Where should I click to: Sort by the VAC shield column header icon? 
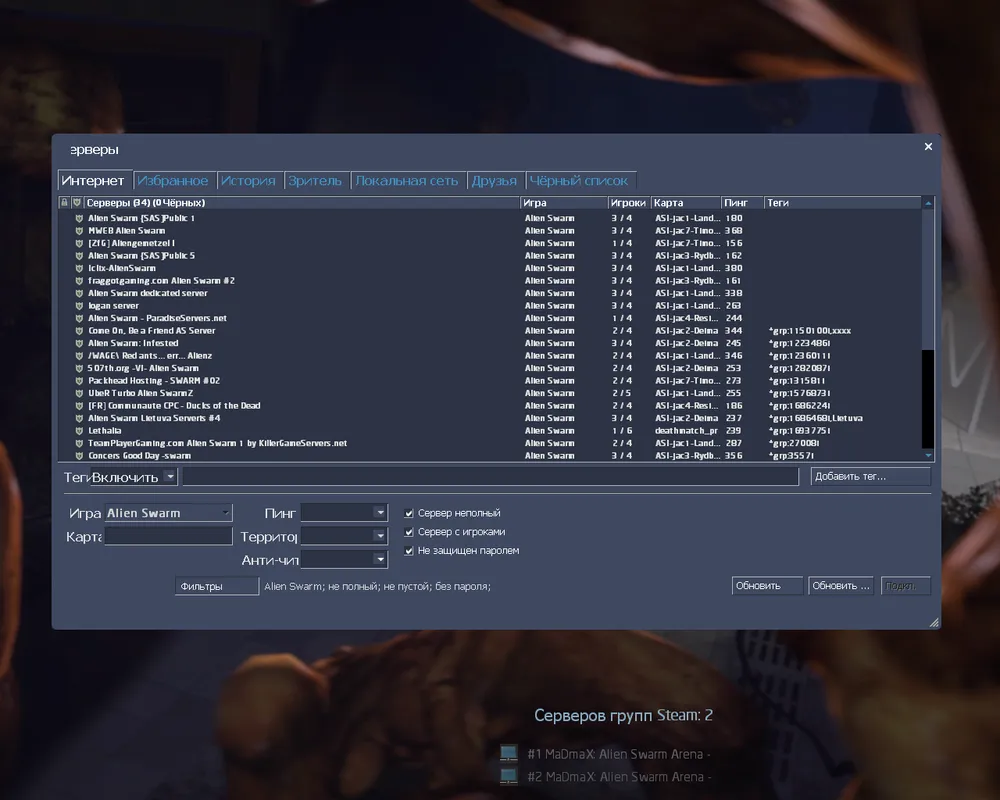coord(77,203)
